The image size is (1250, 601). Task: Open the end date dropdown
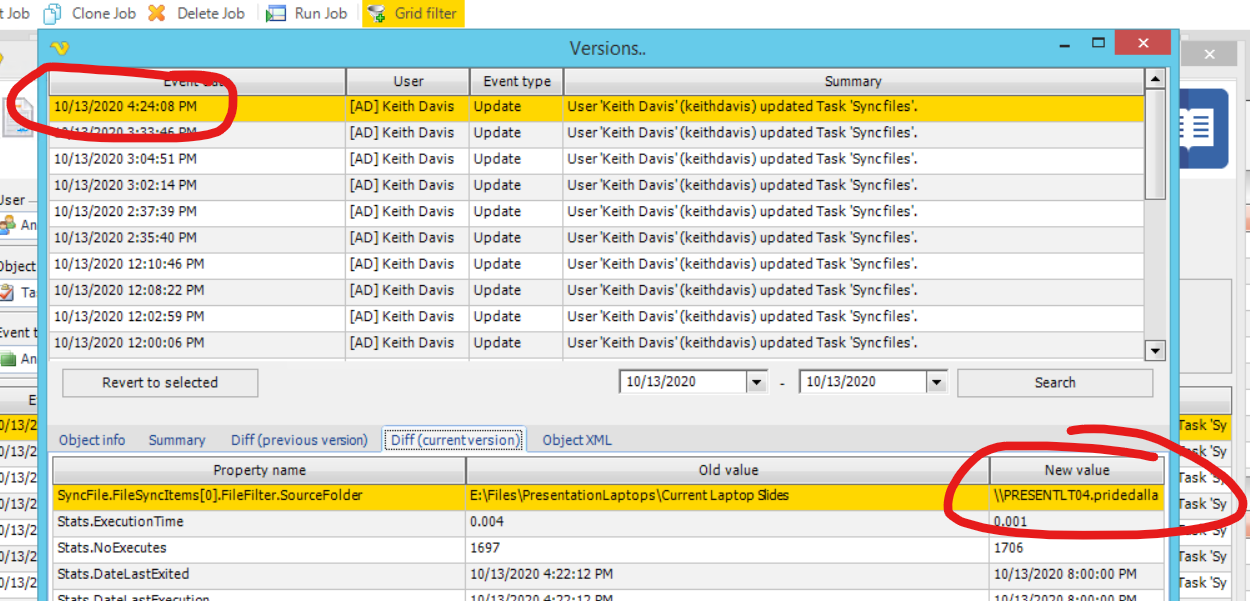[x=936, y=382]
